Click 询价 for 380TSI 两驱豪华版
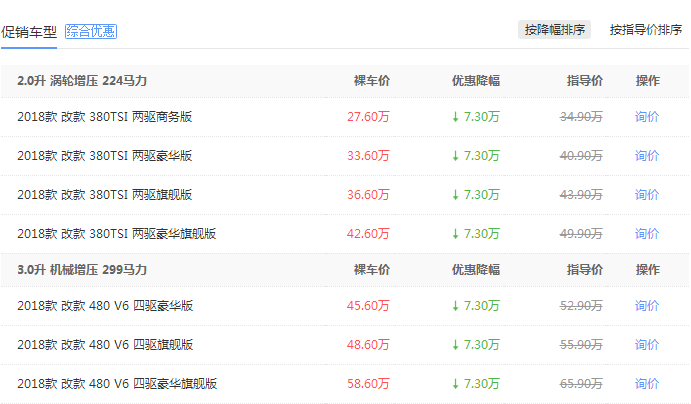The width and height of the screenshot is (691, 404). pyautogui.click(x=647, y=156)
